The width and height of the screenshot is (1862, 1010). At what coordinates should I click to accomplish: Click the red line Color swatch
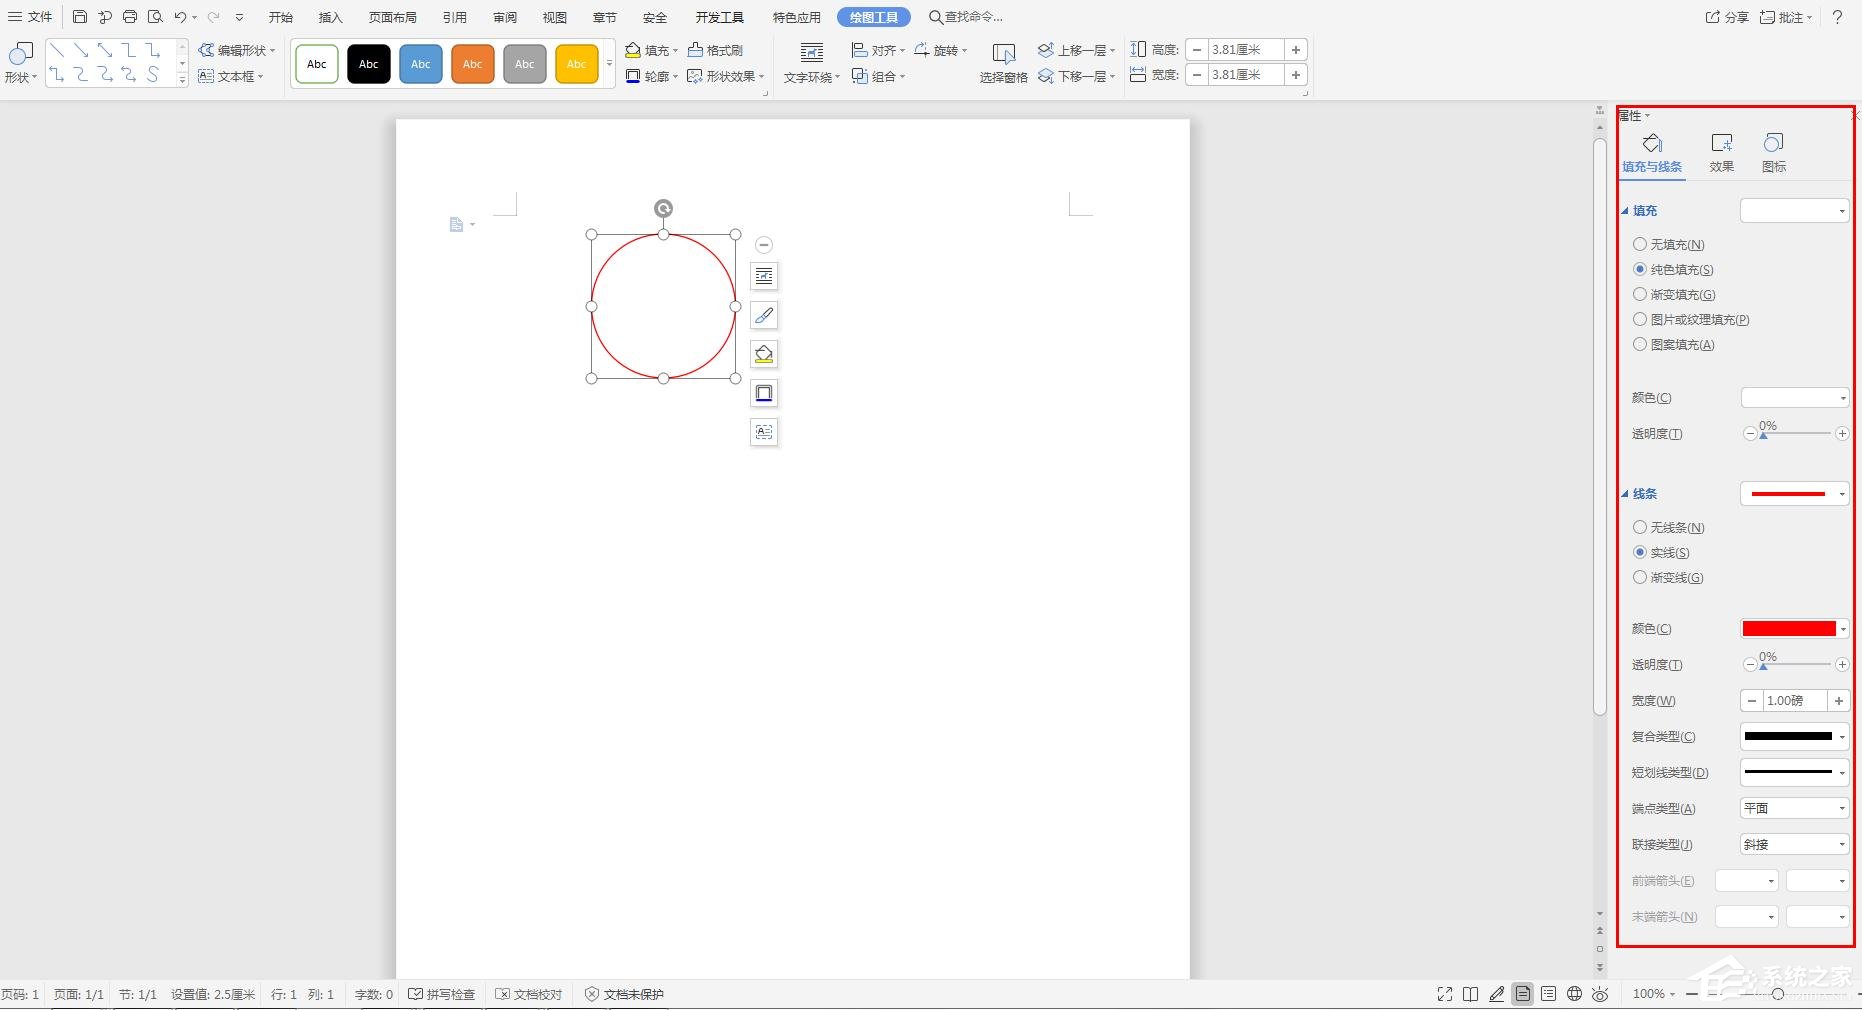tap(1788, 629)
